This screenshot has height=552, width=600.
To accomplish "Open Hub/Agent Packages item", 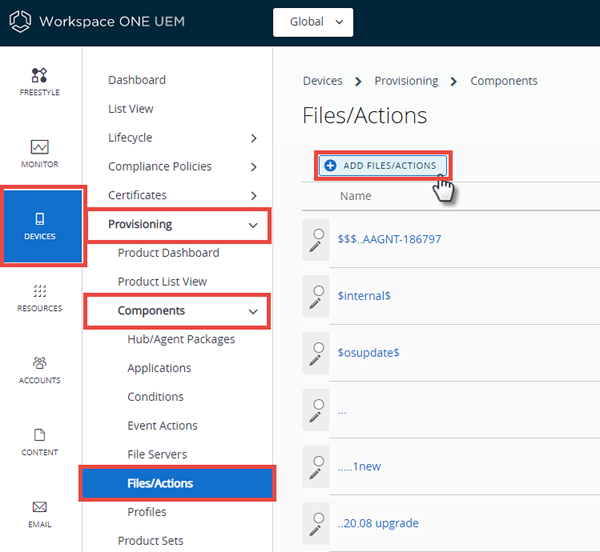I will coord(181,339).
